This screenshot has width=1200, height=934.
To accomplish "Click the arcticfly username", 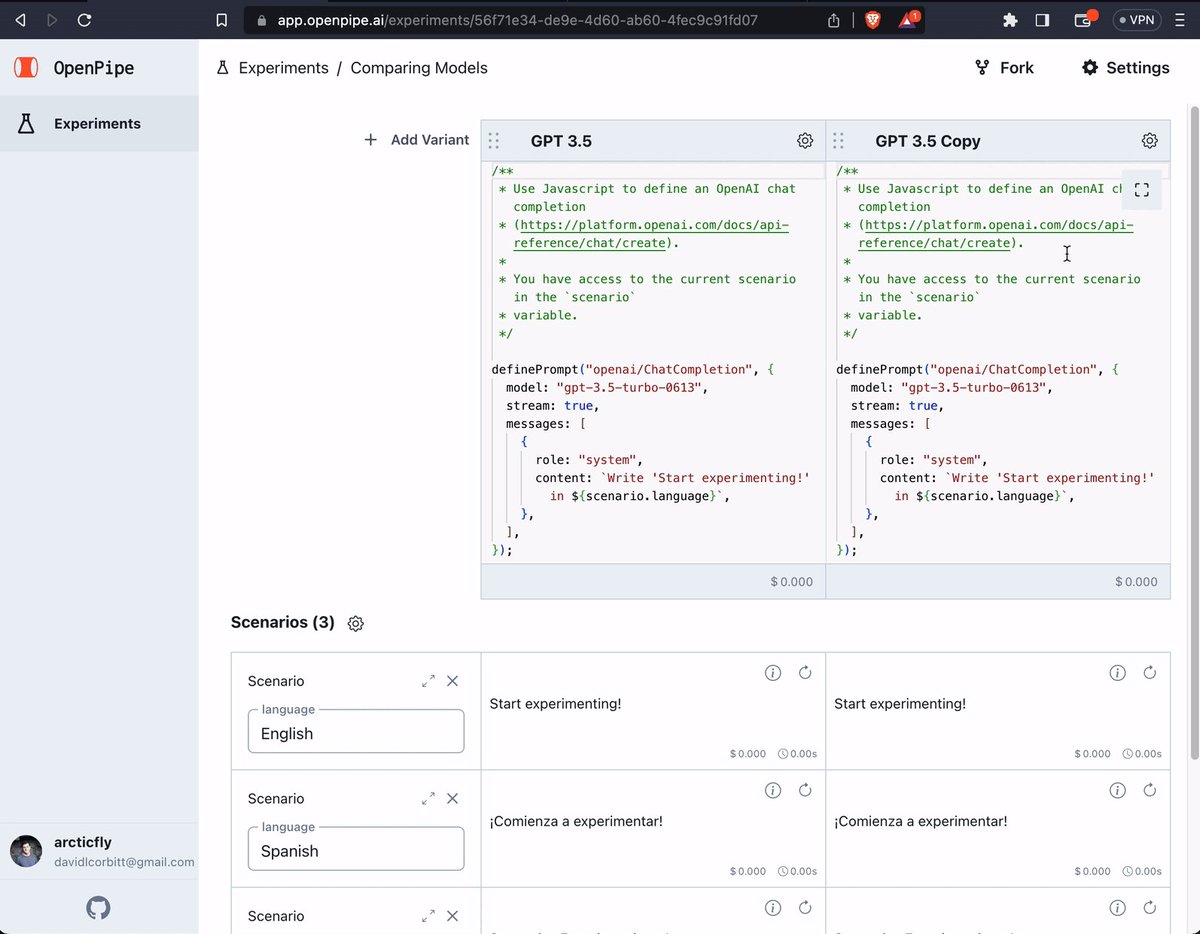I will click(83, 842).
